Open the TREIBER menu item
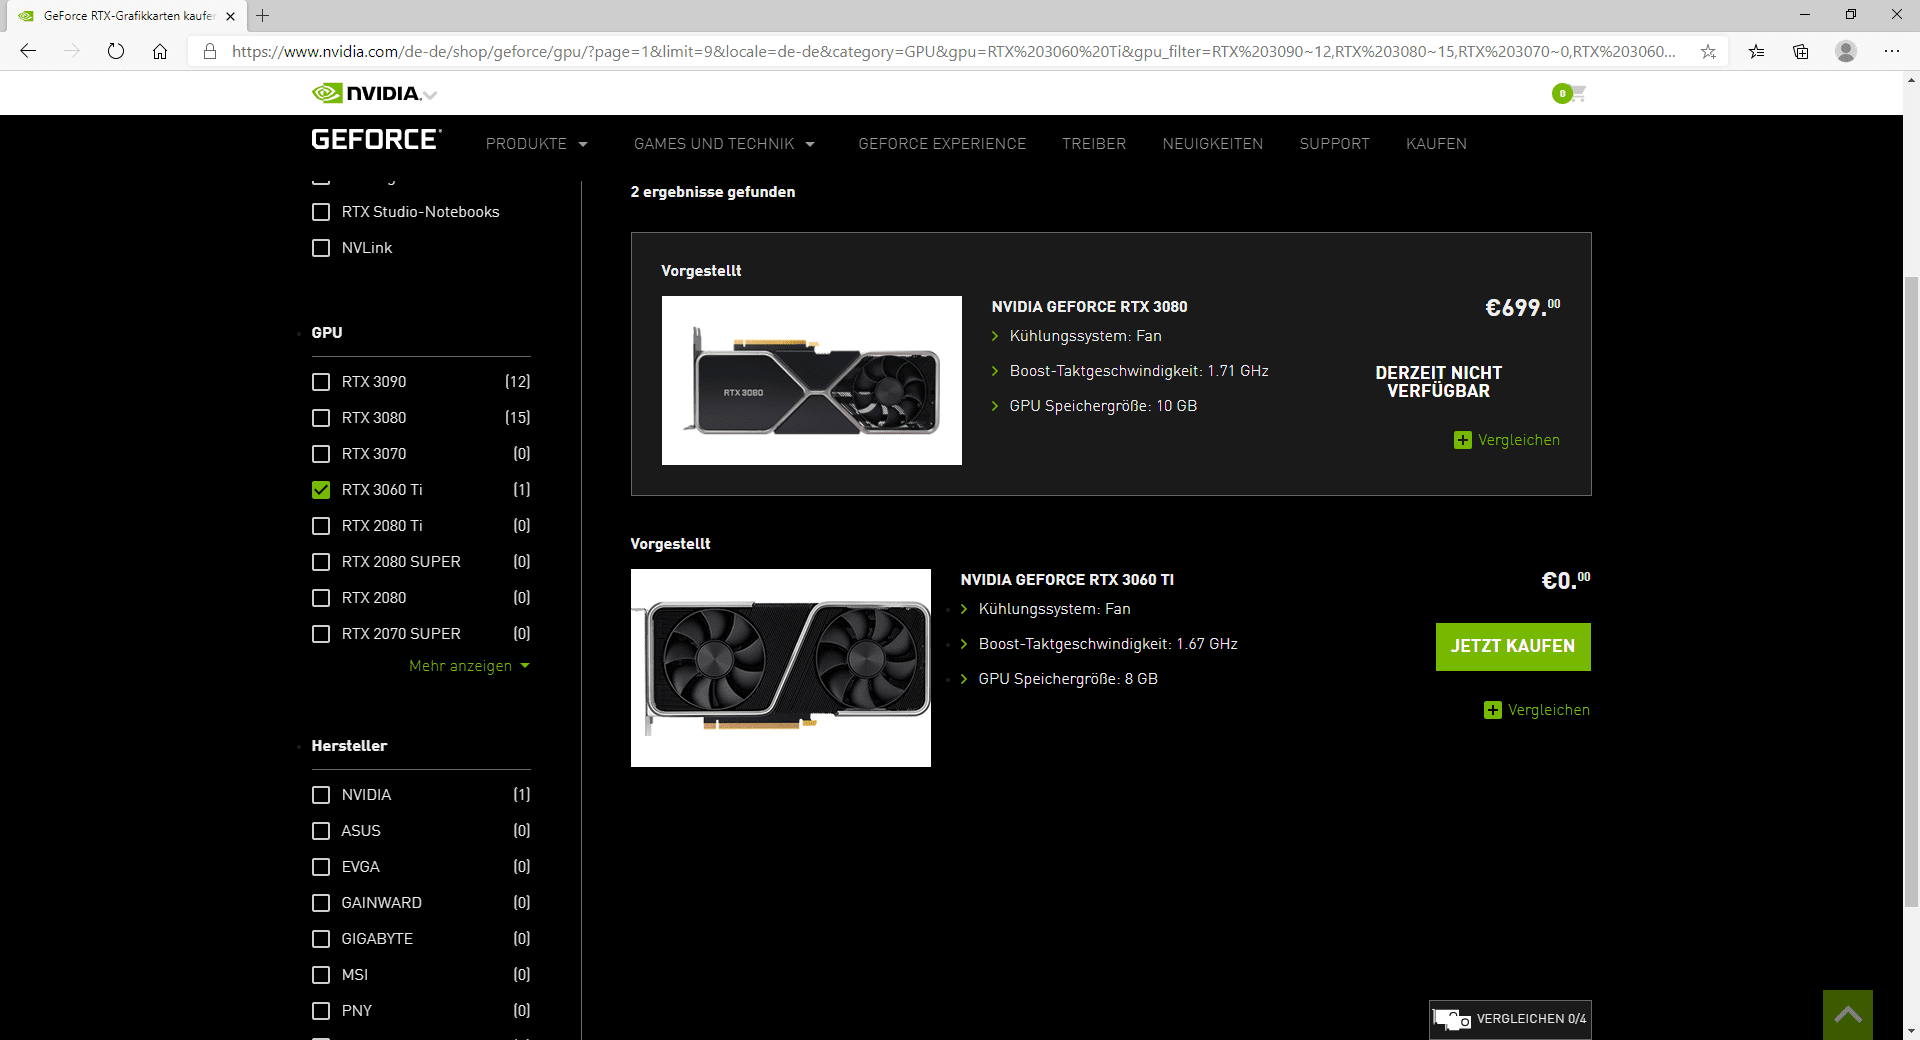The height and width of the screenshot is (1040, 1920). click(1094, 144)
